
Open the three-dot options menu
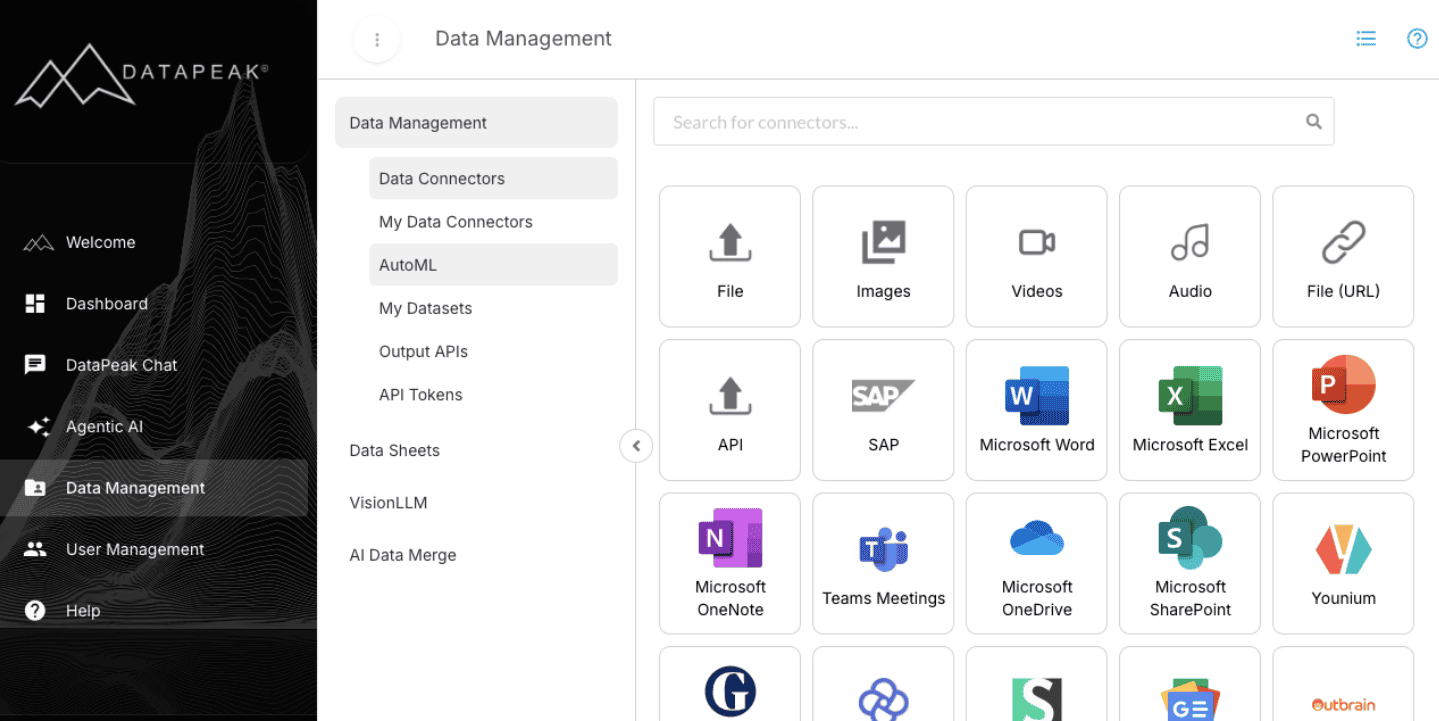[377, 38]
